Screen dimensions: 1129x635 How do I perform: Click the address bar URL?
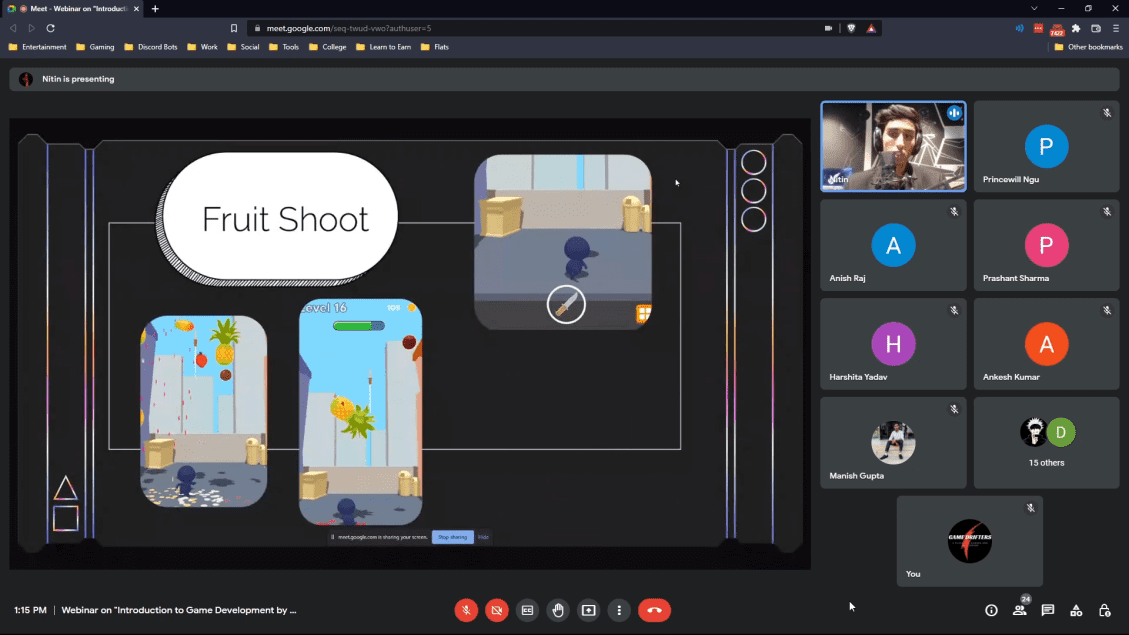[x=348, y=28]
